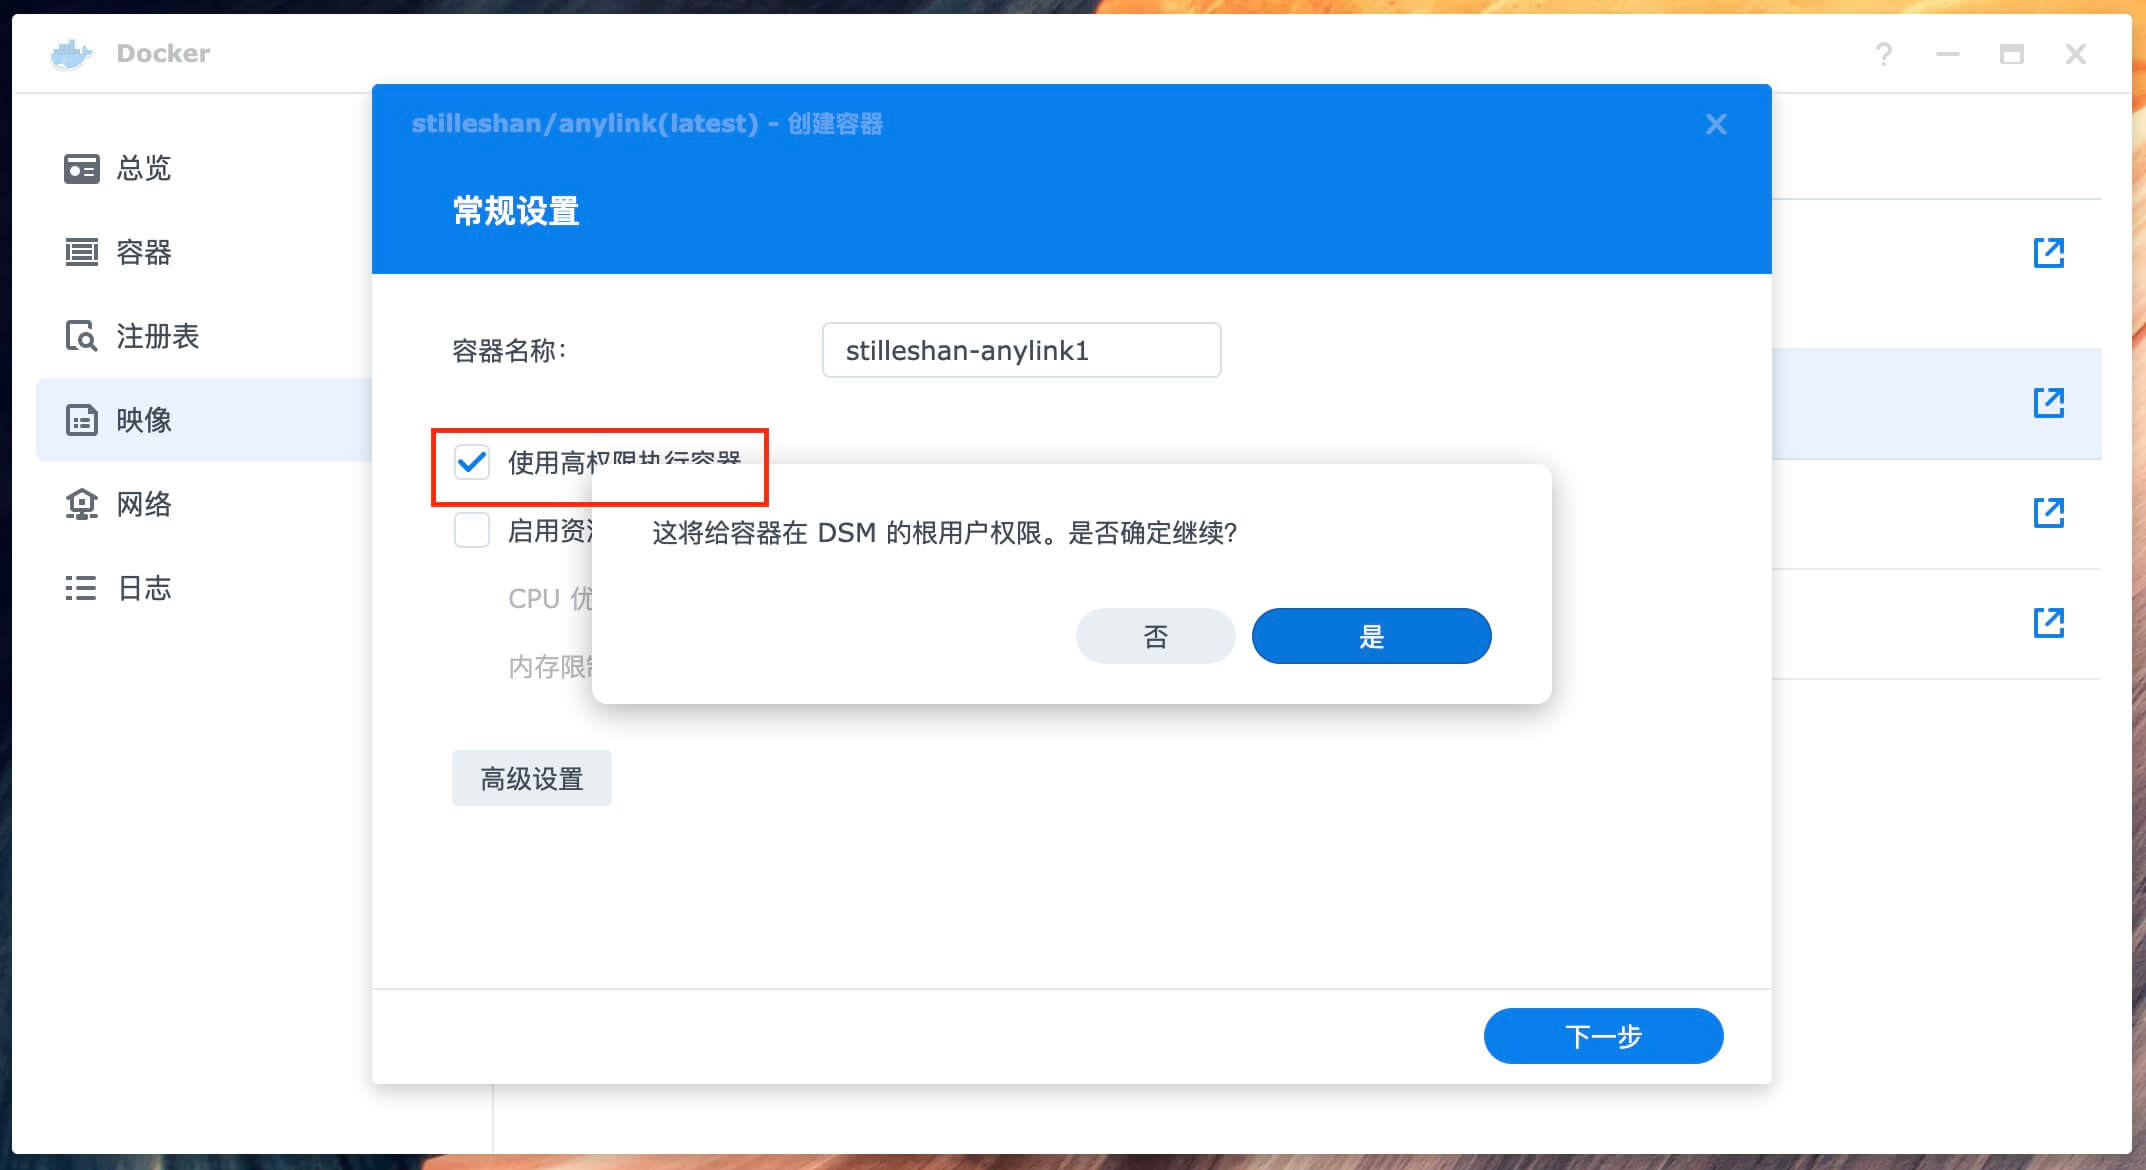This screenshot has height=1170, width=2146.
Task: Go to the 容器 container list
Action: click(x=142, y=252)
